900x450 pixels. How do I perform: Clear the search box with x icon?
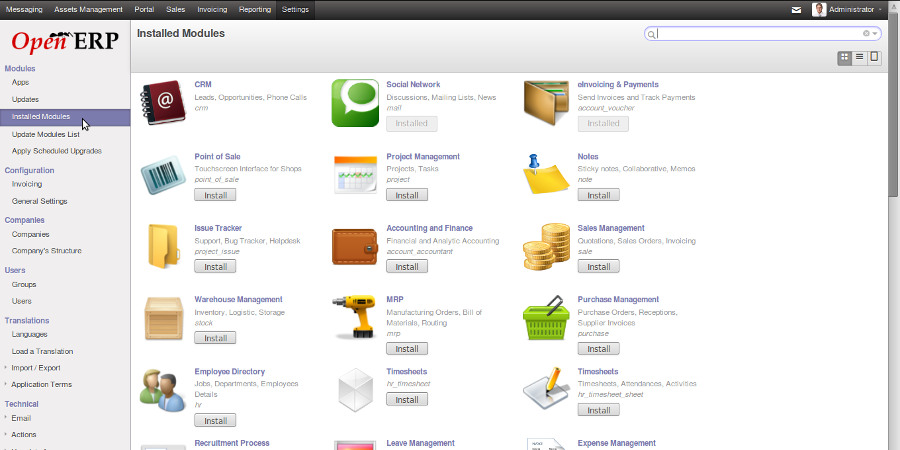[866, 33]
